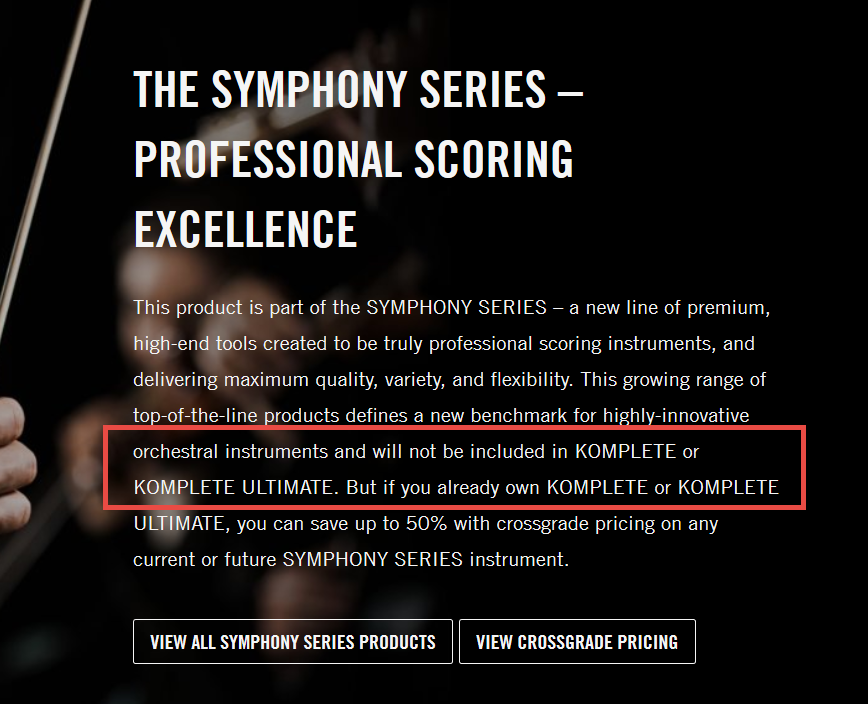This screenshot has width=868, height=704.
Task: Click 'current or future SYMPHONY SERIES instrument' line
Action: click(x=351, y=559)
